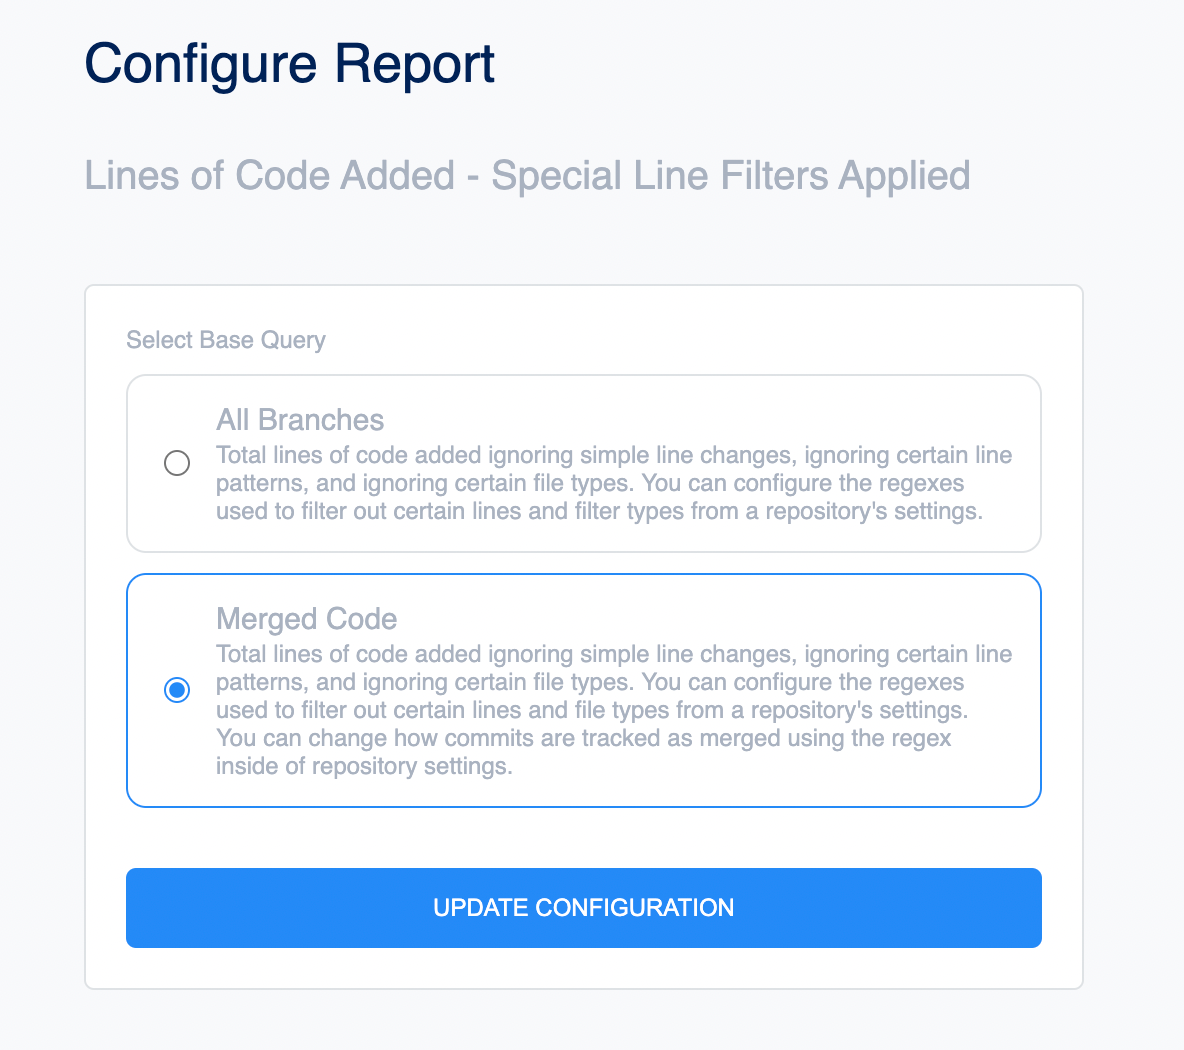This screenshot has width=1184, height=1050.
Task: Click the Merged Code description's first line
Action: (x=614, y=654)
